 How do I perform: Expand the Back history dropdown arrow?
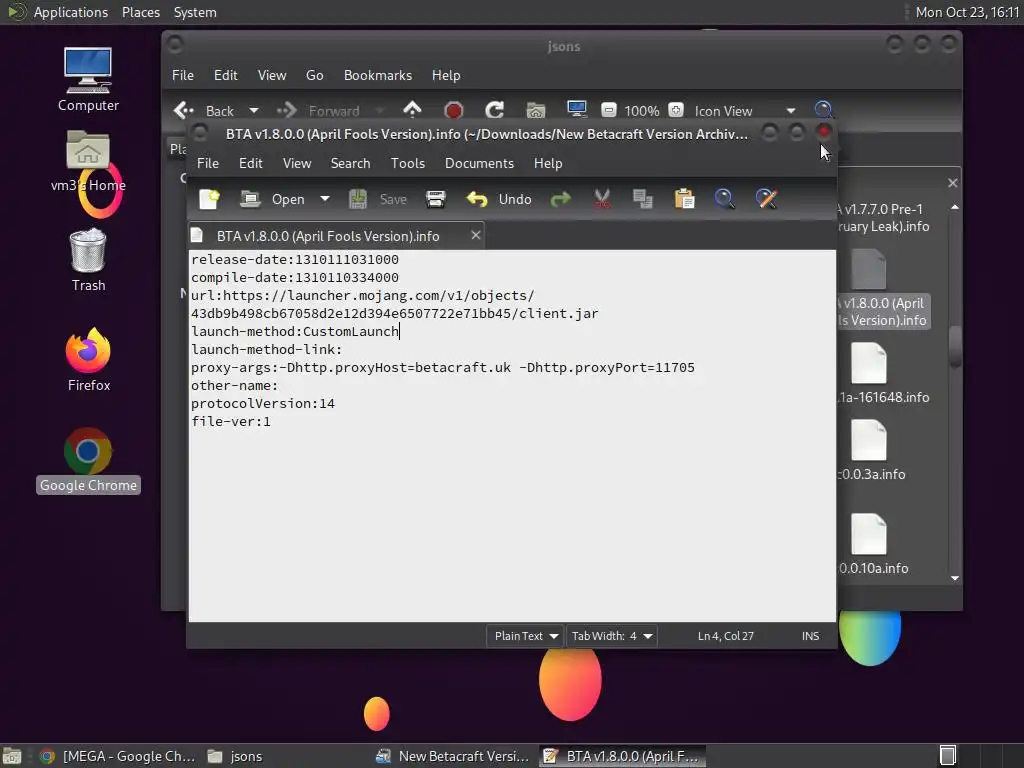(254, 110)
